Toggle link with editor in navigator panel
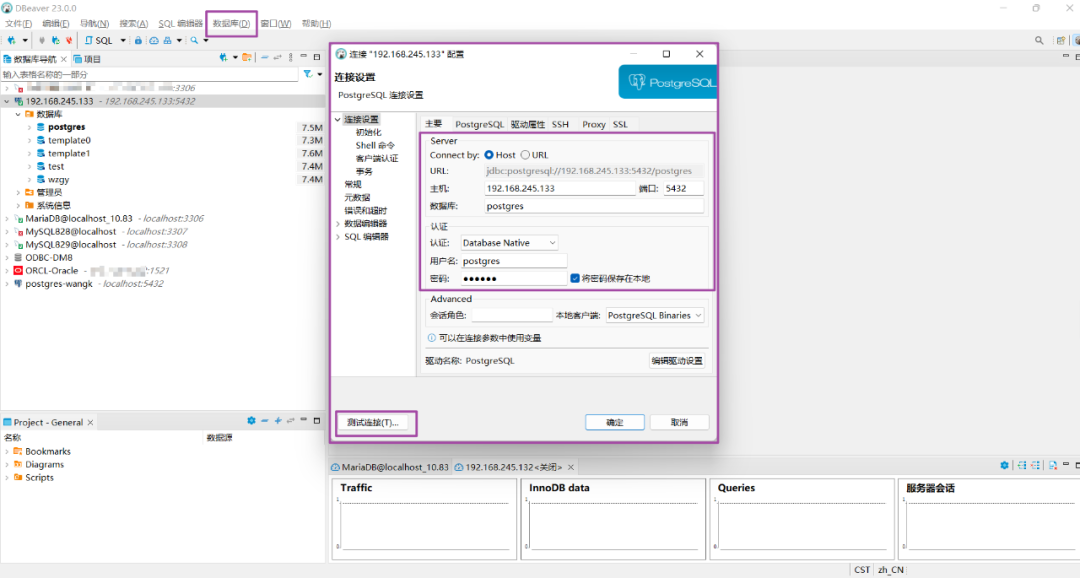The width and height of the screenshot is (1080, 578). point(278,58)
